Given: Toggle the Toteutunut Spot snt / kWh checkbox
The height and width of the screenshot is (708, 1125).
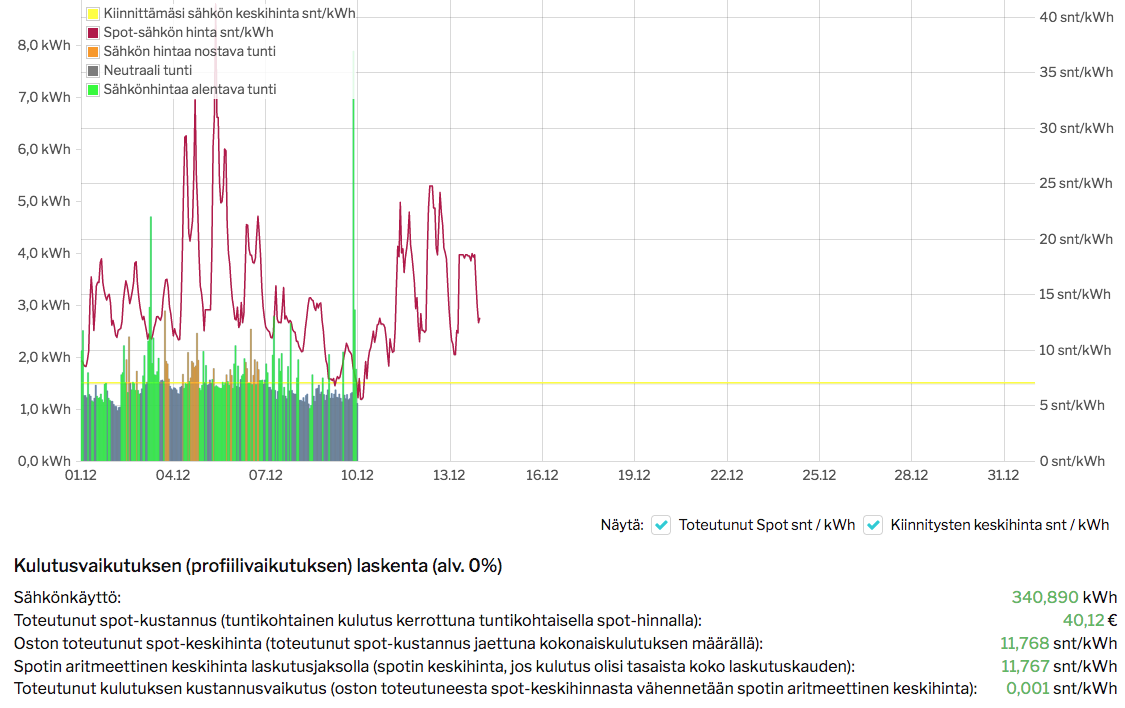Looking at the screenshot, I should coord(661,525).
